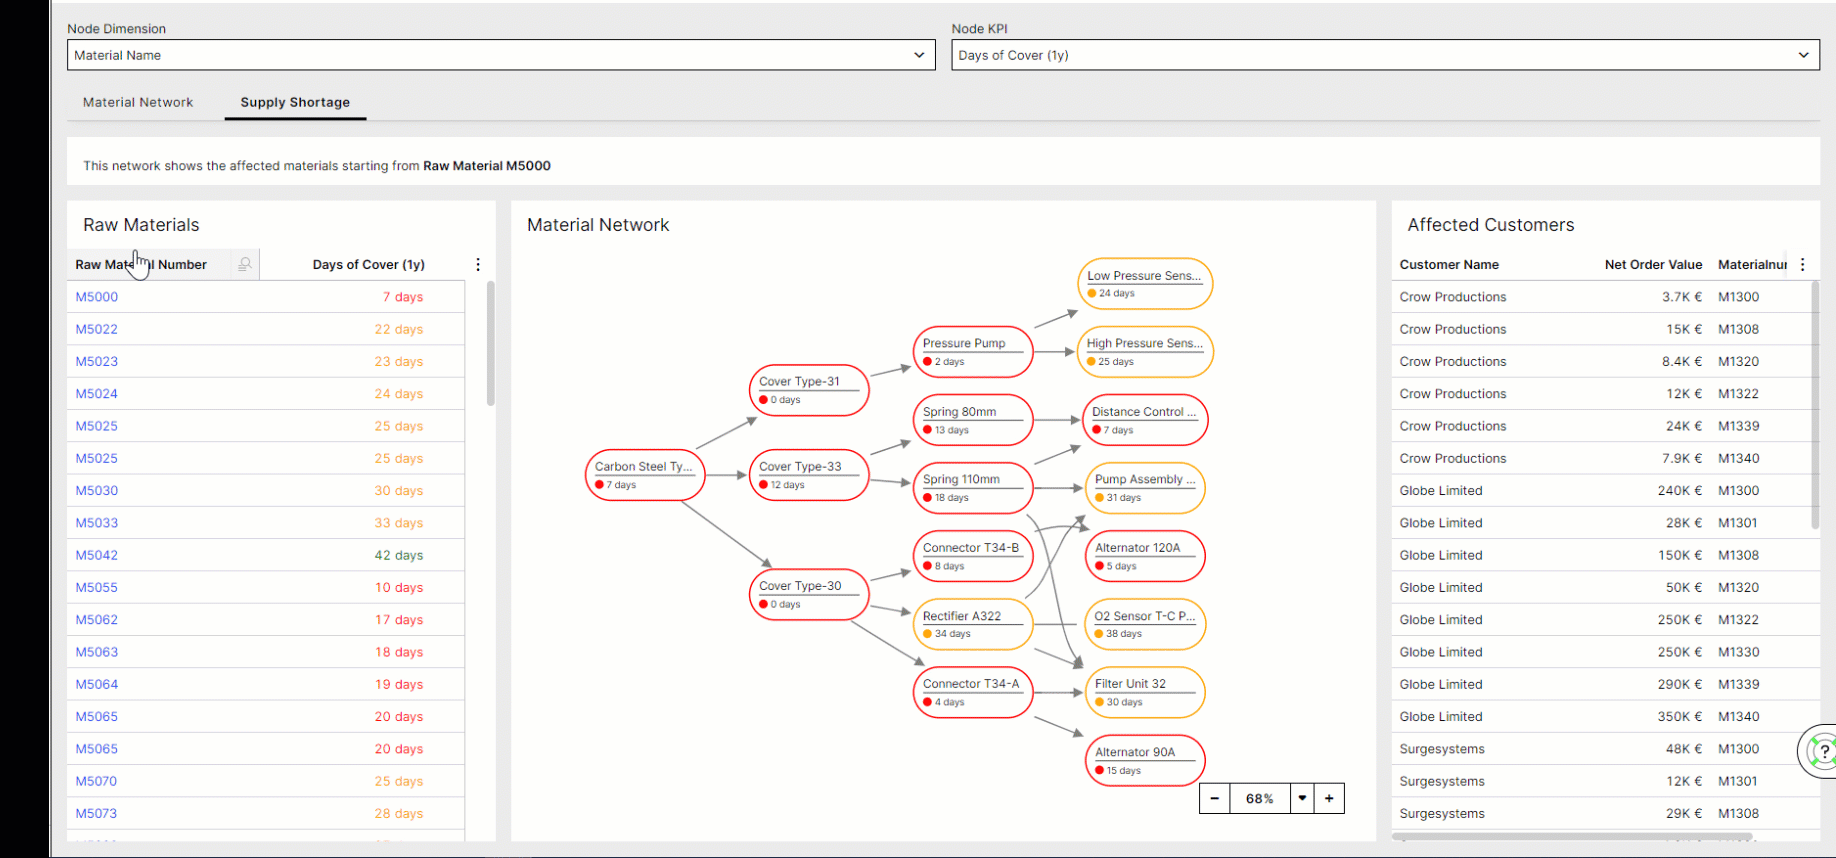Sort by Days of Cover (1y) column header
1836x858 pixels.
[x=368, y=264]
